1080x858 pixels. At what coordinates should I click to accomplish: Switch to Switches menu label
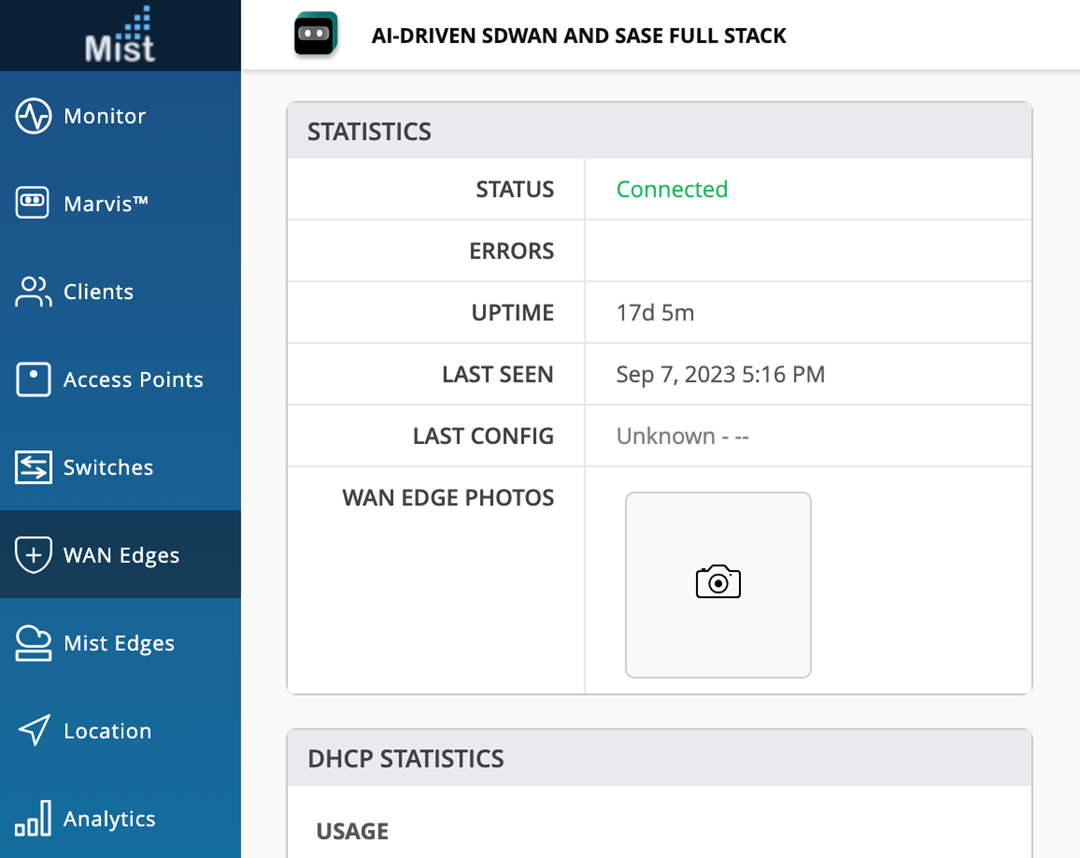tap(108, 467)
